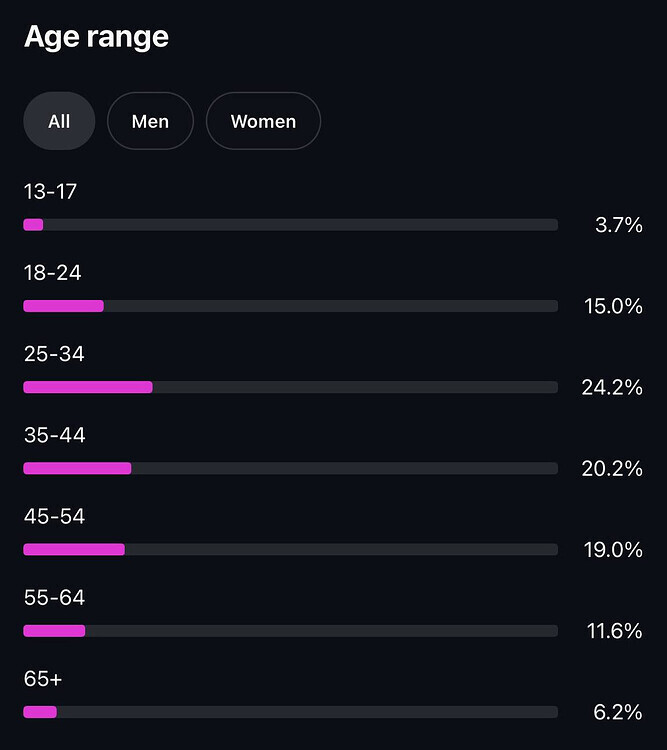Click the 25-34 age label
667x750 pixels.
tap(54, 354)
